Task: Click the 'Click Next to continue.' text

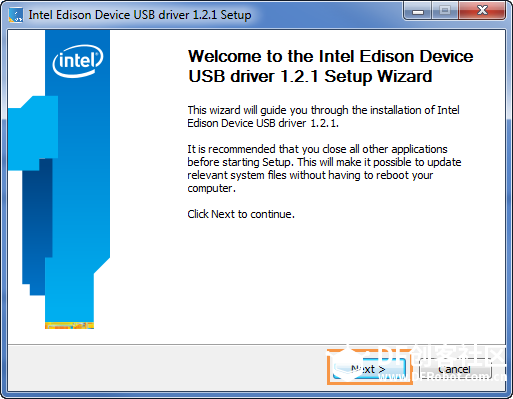Action: (x=241, y=214)
